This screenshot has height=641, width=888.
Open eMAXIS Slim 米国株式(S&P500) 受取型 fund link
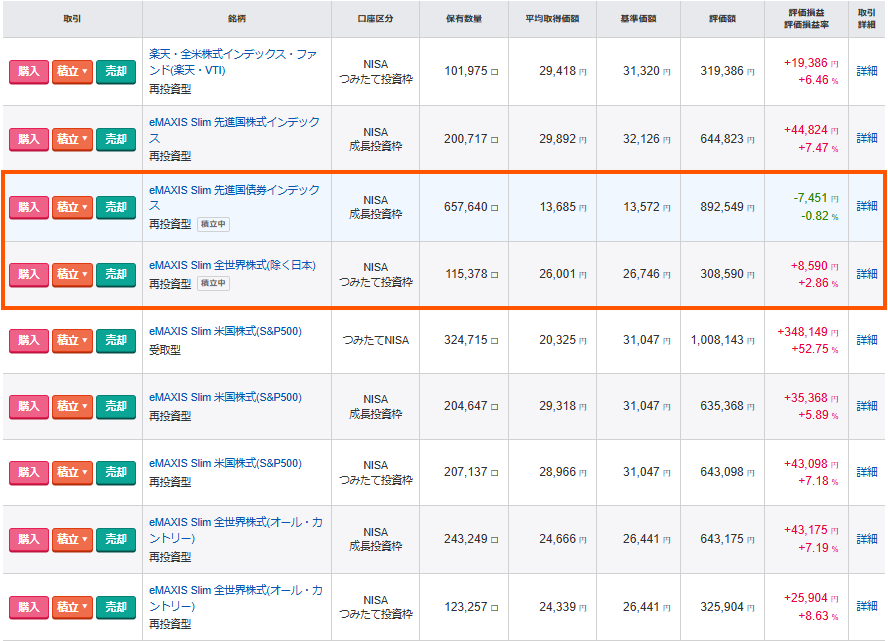coord(225,331)
